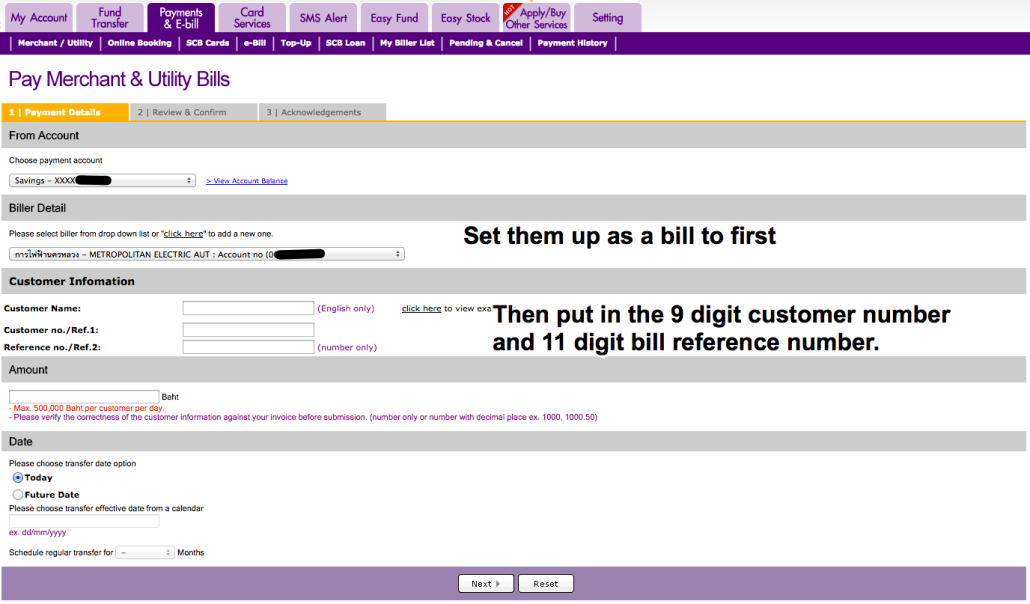Click the Next button
The image size is (1030, 604).
click(486, 583)
